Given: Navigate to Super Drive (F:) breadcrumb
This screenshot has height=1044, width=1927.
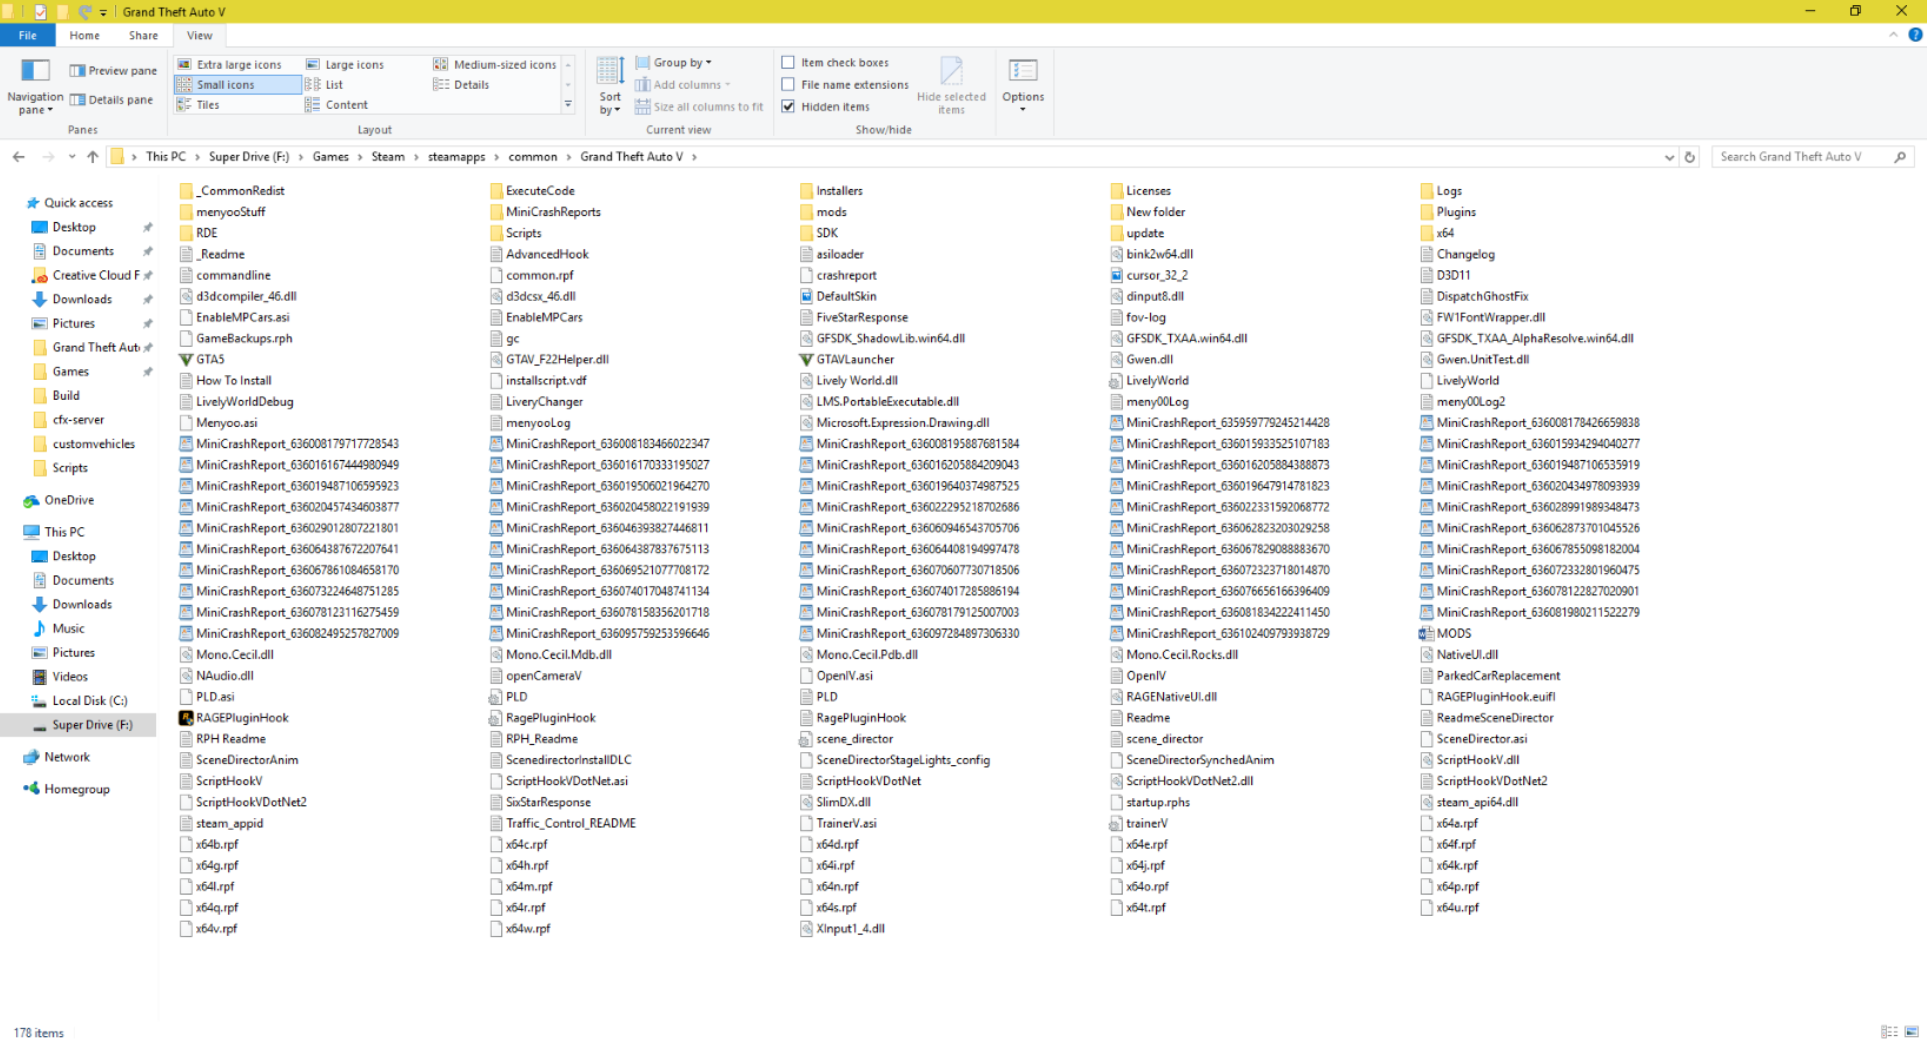Looking at the screenshot, I should [248, 157].
